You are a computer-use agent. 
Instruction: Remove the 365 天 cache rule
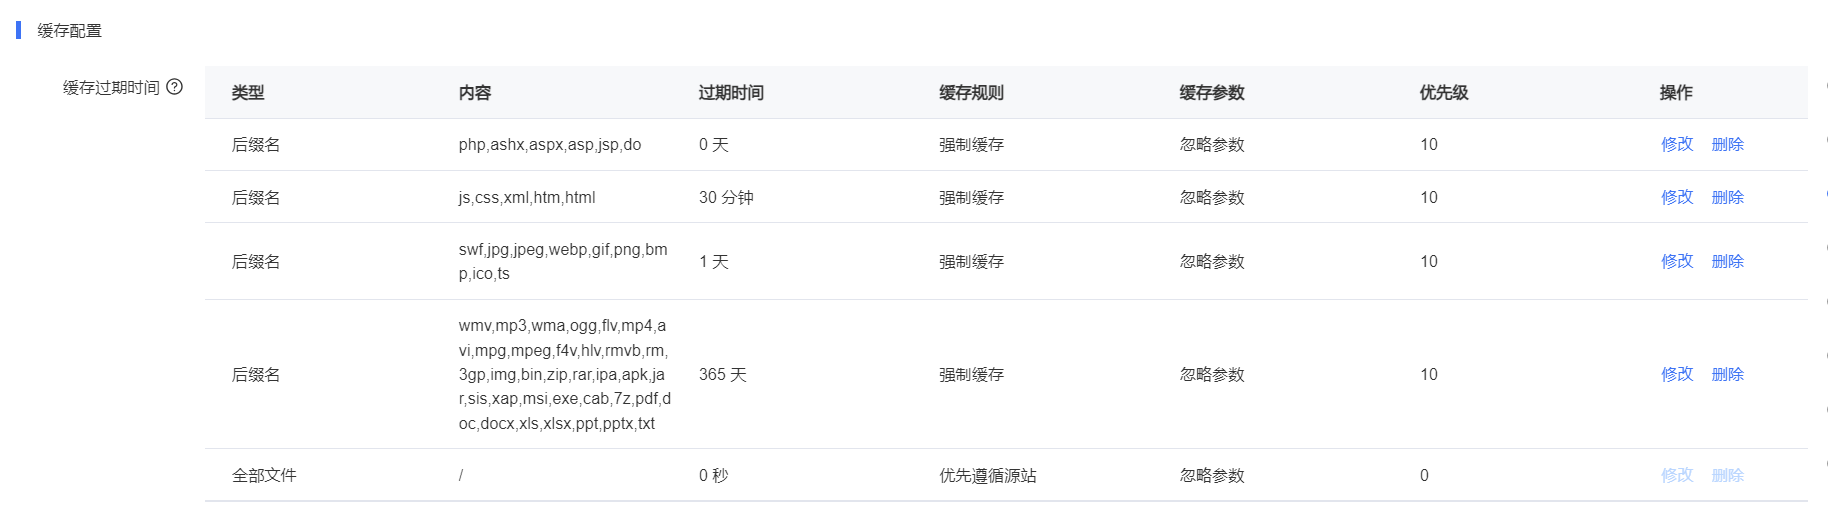tap(1727, 374)
